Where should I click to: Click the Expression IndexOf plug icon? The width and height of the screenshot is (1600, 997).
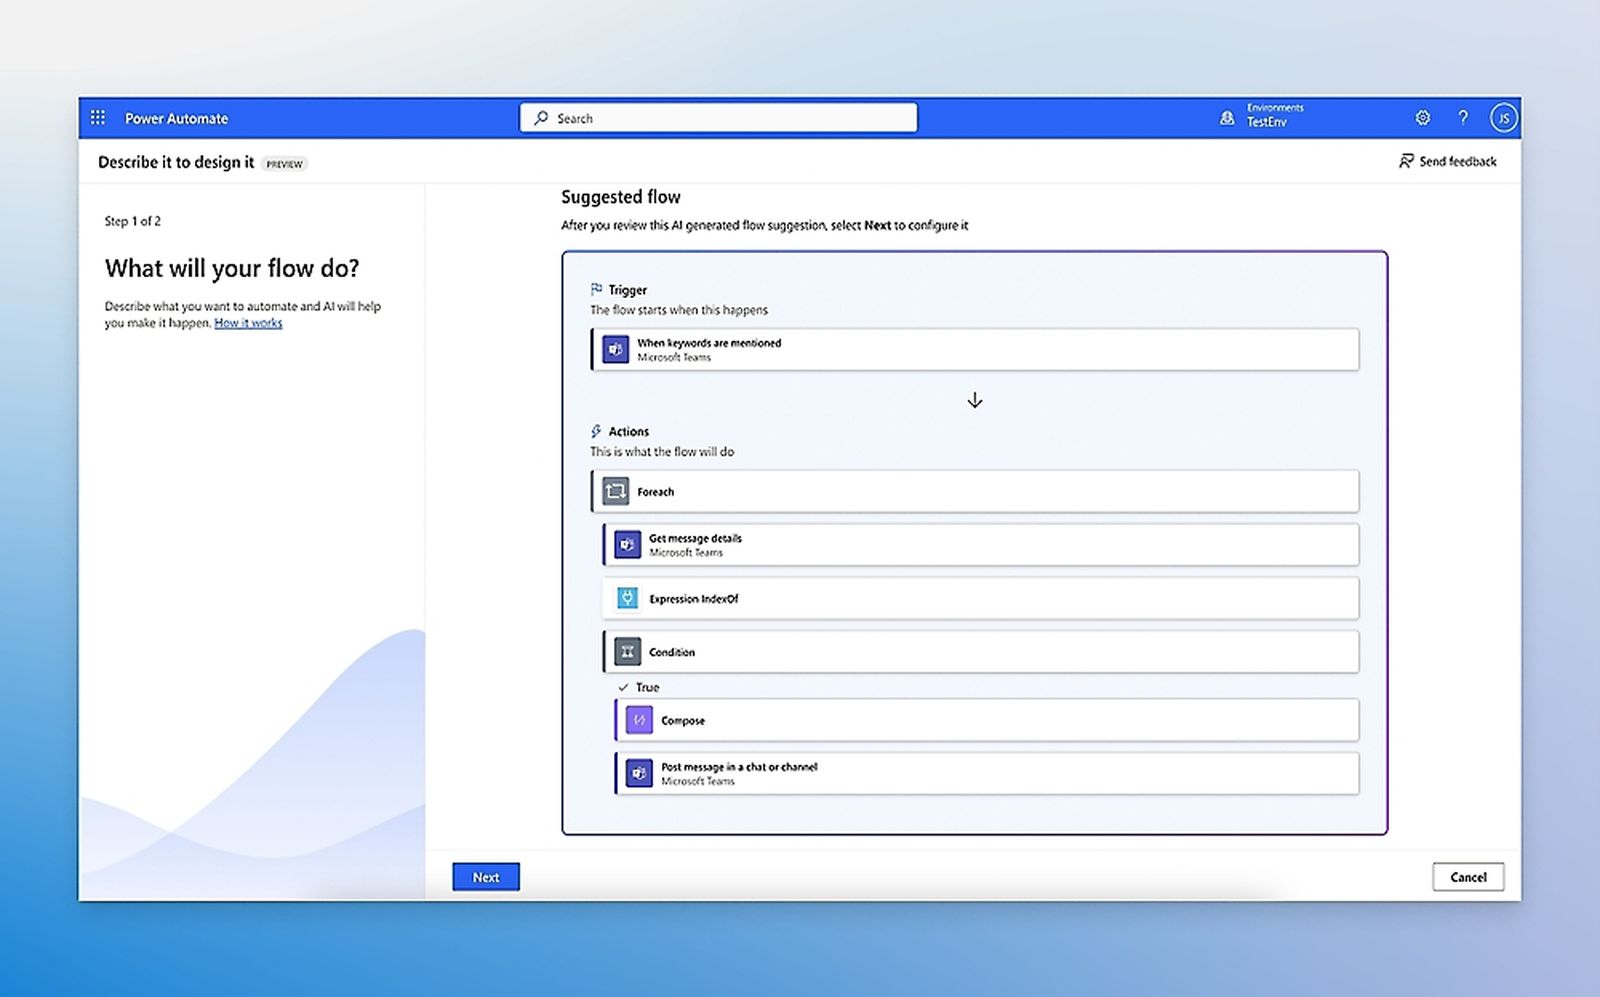pyautogui.click(x=627, y=598)
